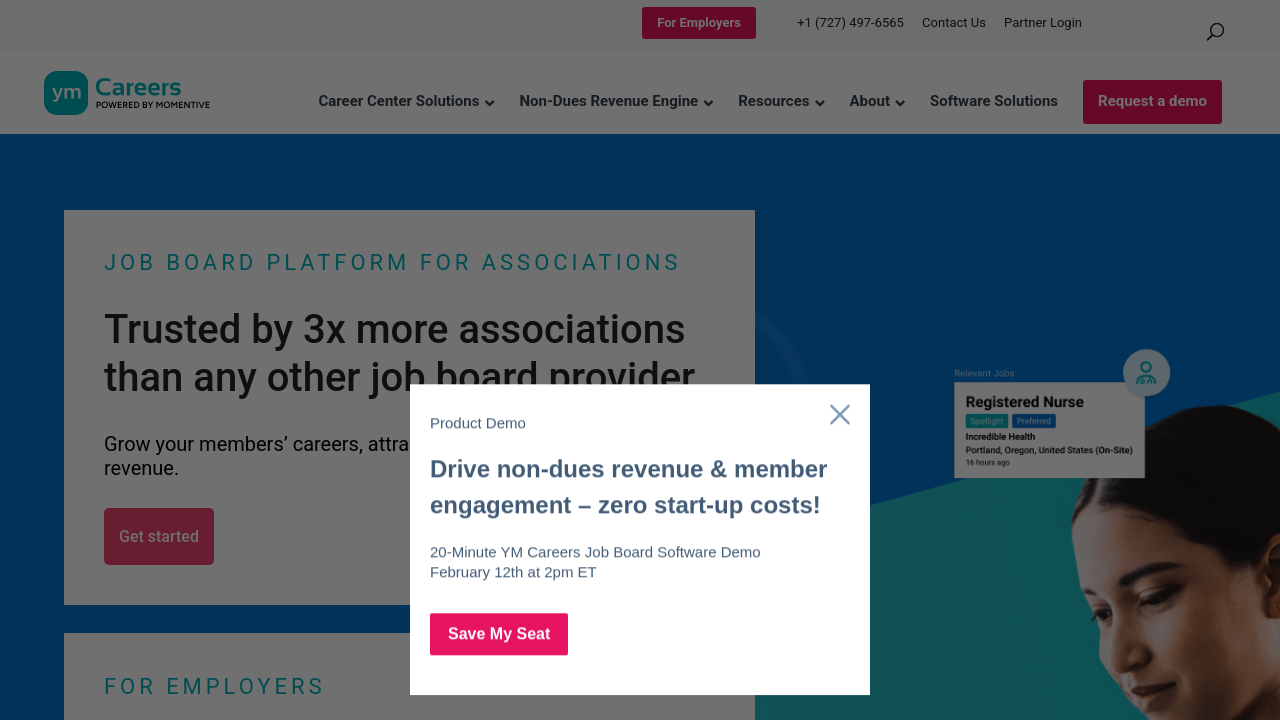The height and width of the screenshot is (720, 1280).
Task: Click the Registered Nurse job card
Action: 1048,430
